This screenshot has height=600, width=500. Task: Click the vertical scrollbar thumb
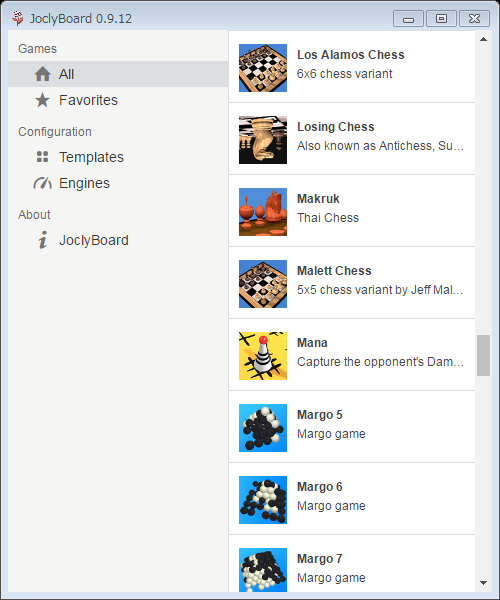point(484,355)
